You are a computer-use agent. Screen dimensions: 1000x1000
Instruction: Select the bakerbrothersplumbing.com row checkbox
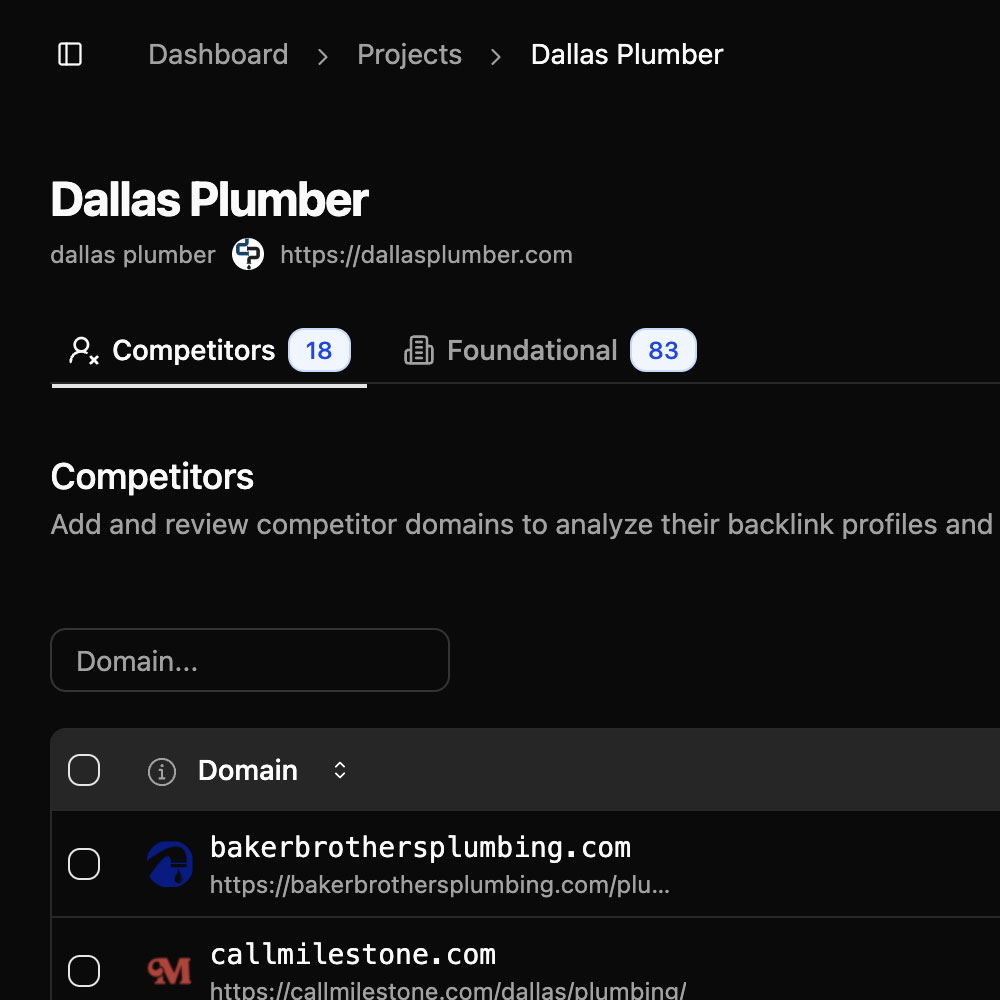click(x=84, y=864)
